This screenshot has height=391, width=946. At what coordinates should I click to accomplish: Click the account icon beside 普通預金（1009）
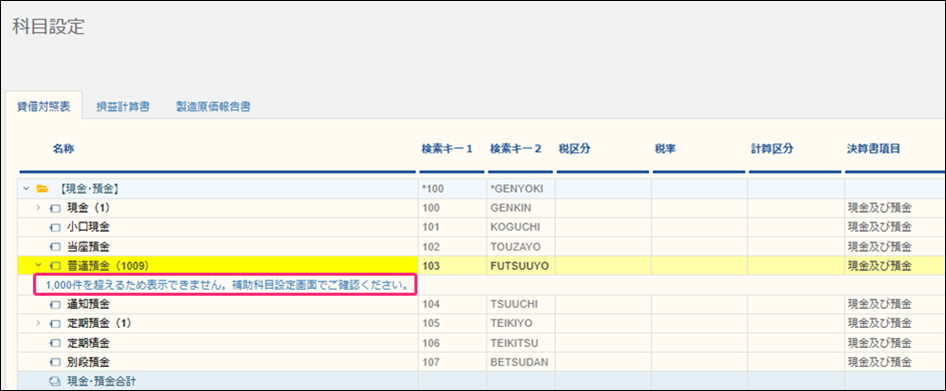pyautogui.click(x=55, y=265)
